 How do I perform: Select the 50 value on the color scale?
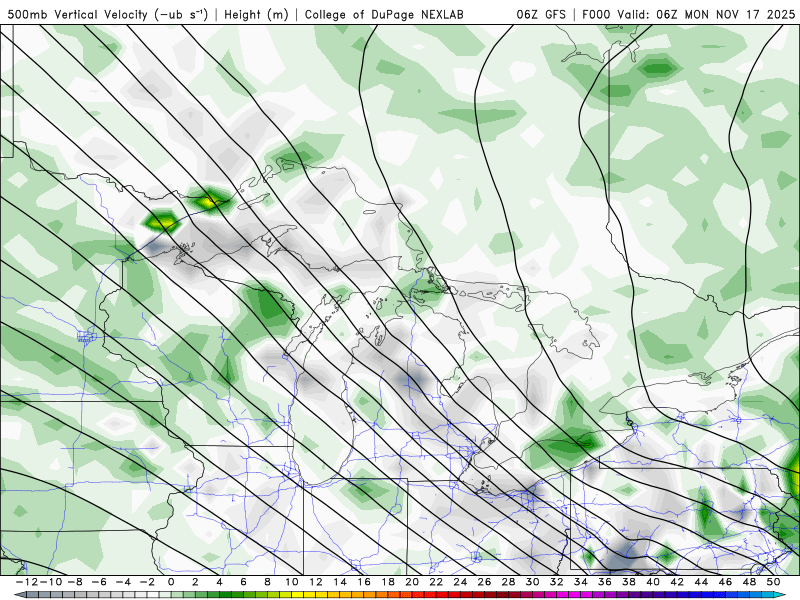773,582
